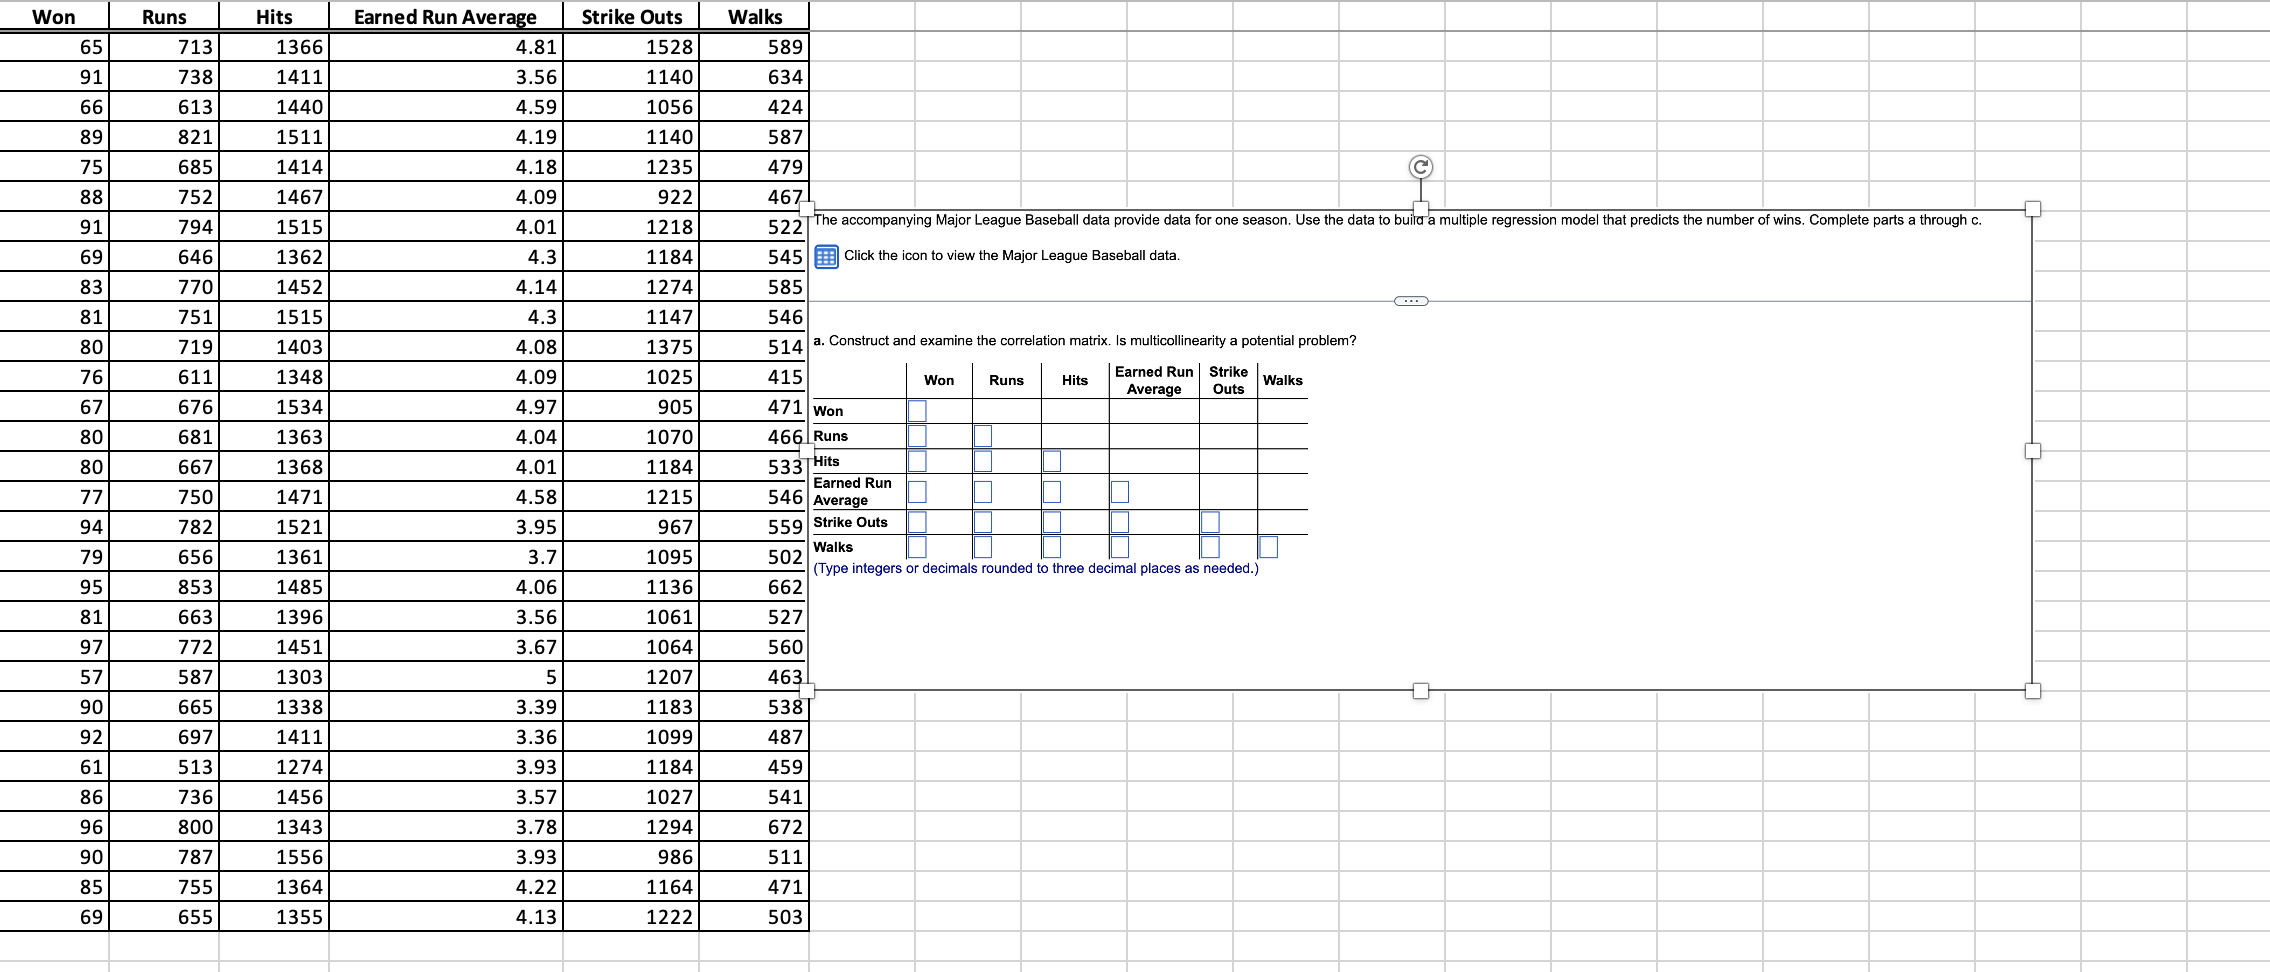Open the ellipsis (...) control on the divider line

(1413, 300)
